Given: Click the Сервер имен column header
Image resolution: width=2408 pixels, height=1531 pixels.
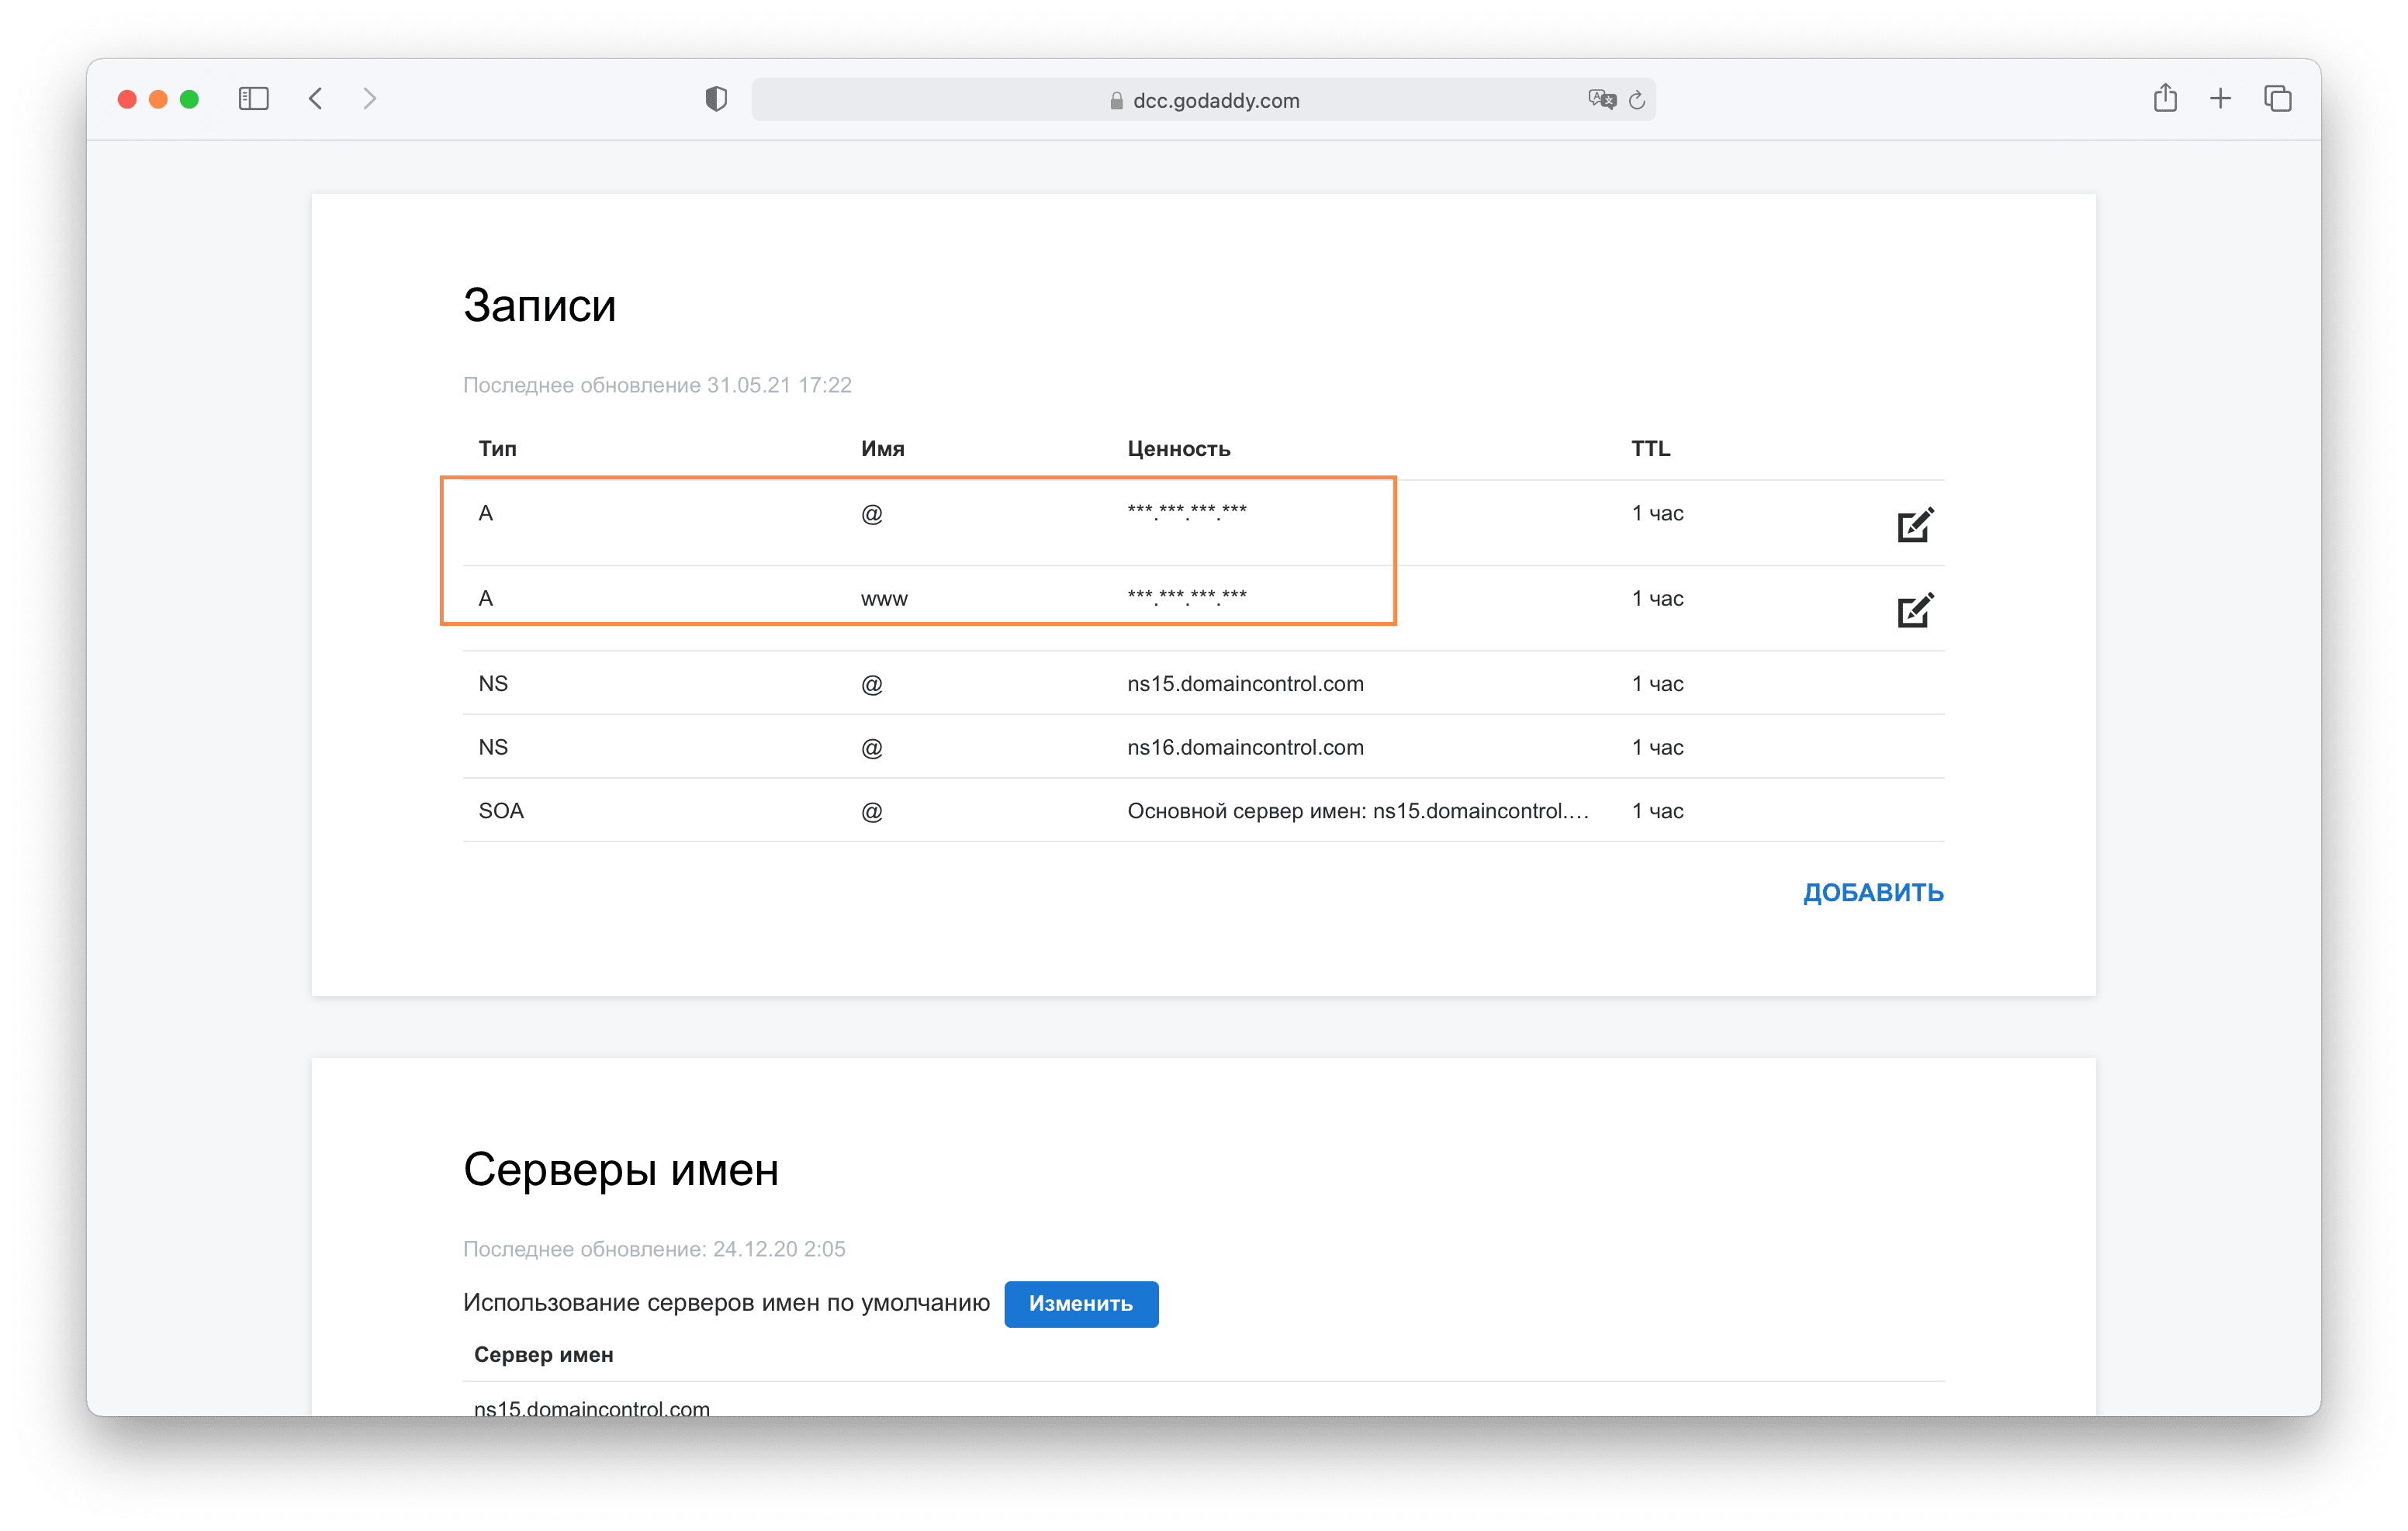Looking at the screenshot, I should point(543,1355).
